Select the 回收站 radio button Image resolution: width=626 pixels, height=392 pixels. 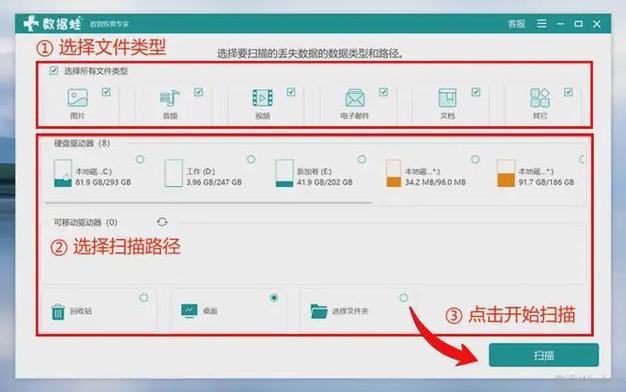click(x=144, y=298)
